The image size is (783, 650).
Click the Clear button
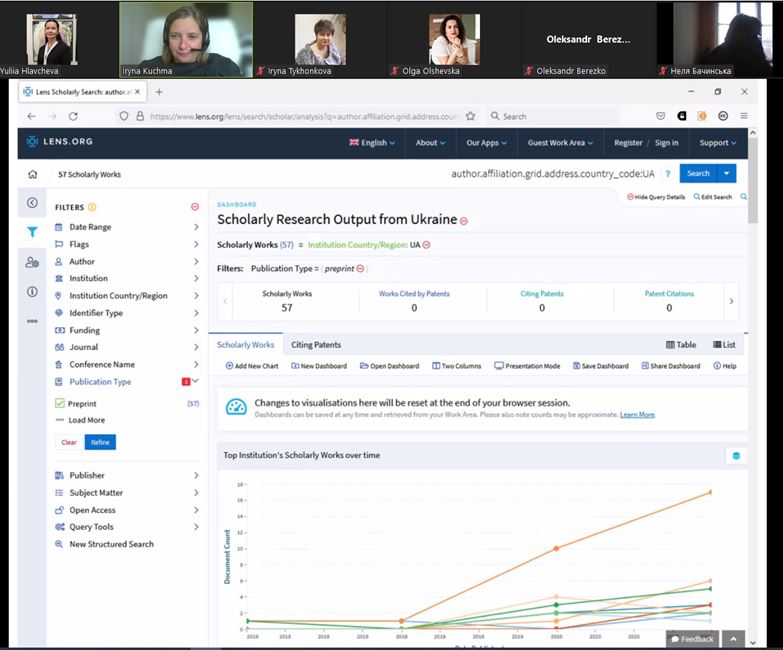(x=69, y=442)
